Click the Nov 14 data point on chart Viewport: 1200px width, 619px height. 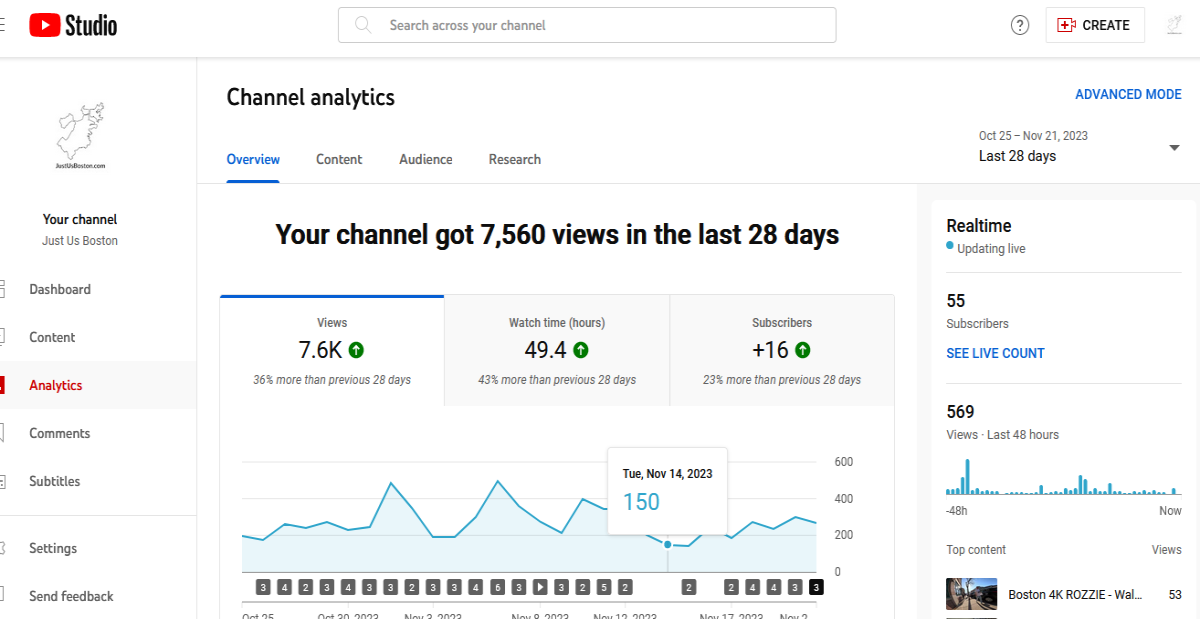point(668,544)
